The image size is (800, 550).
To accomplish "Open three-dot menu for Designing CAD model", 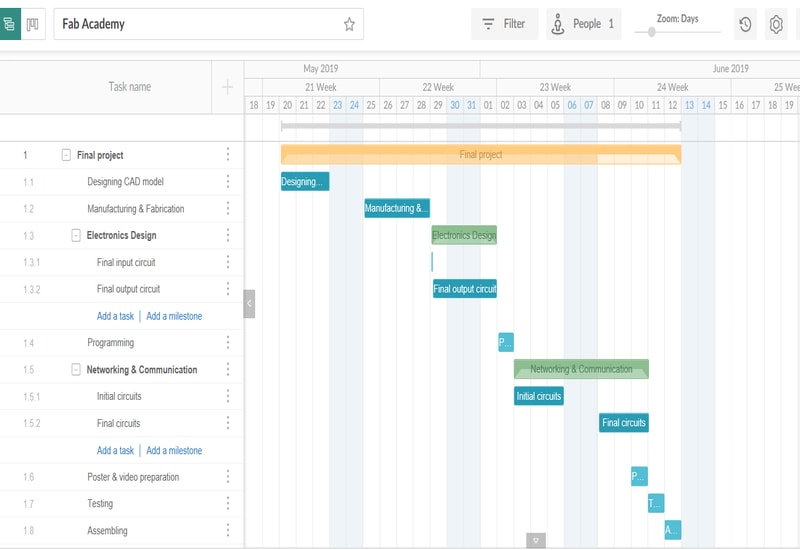I will point(228,182).
